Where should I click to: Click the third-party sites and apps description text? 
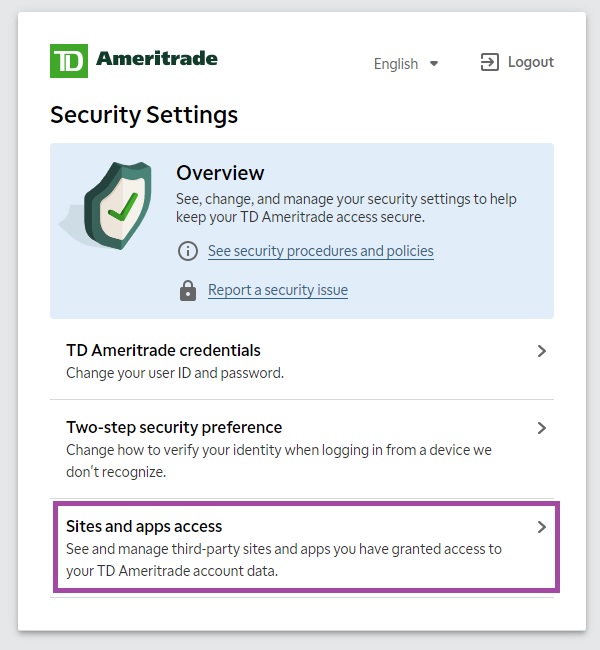click(x=284, y=560)
